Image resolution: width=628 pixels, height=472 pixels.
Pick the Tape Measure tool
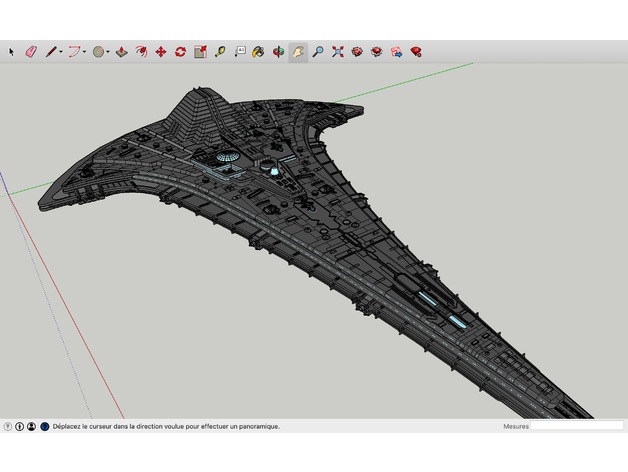coord(220,52)
